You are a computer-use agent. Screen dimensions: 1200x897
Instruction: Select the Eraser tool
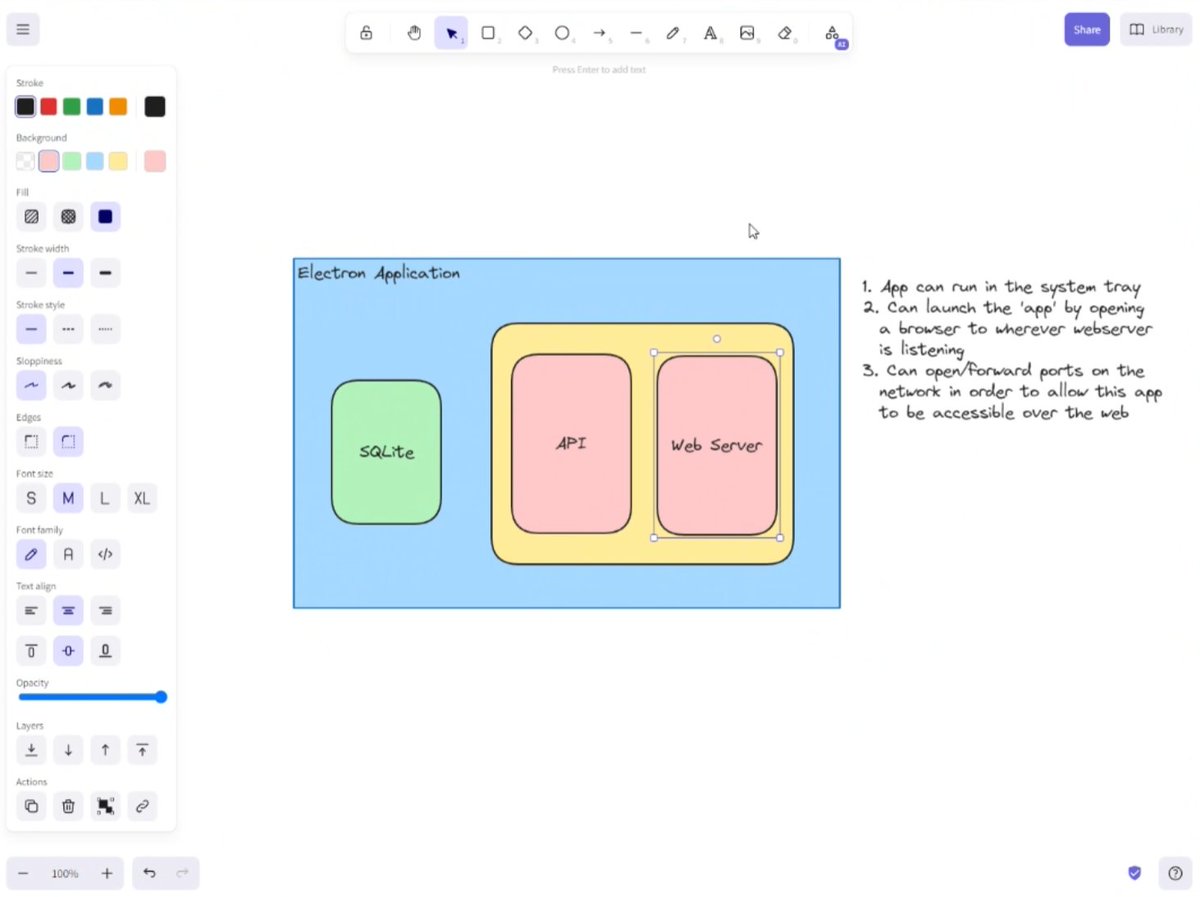click(x=784, y=33)
